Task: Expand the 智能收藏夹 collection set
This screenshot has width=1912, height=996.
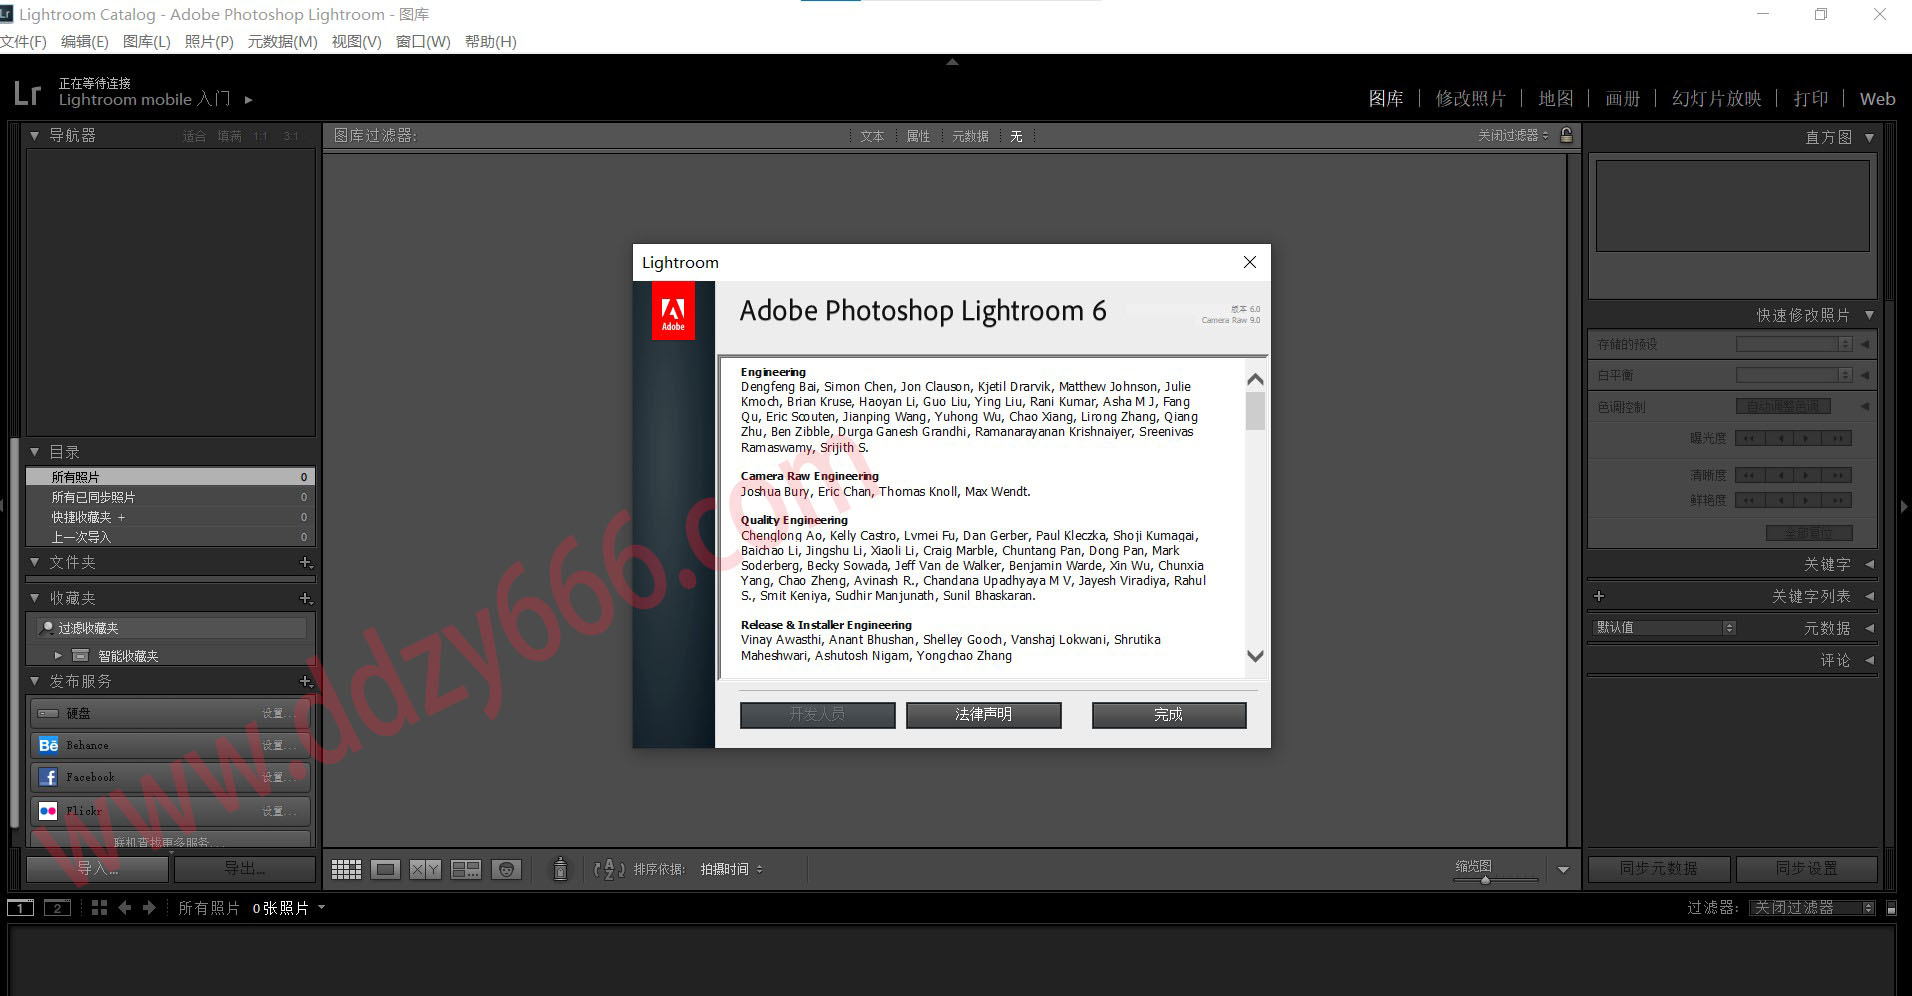Action: [x=58, y=656]
